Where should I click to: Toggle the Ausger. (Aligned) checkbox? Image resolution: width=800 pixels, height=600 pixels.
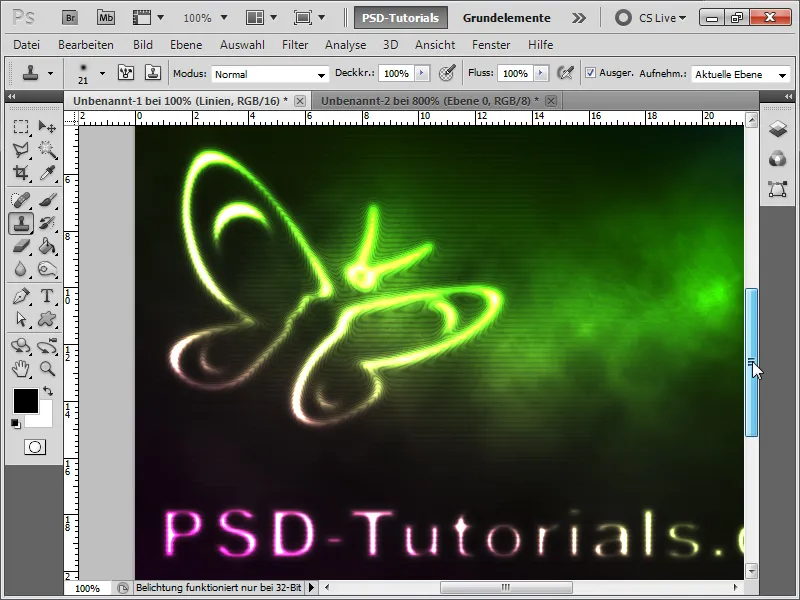click(590, 73)
